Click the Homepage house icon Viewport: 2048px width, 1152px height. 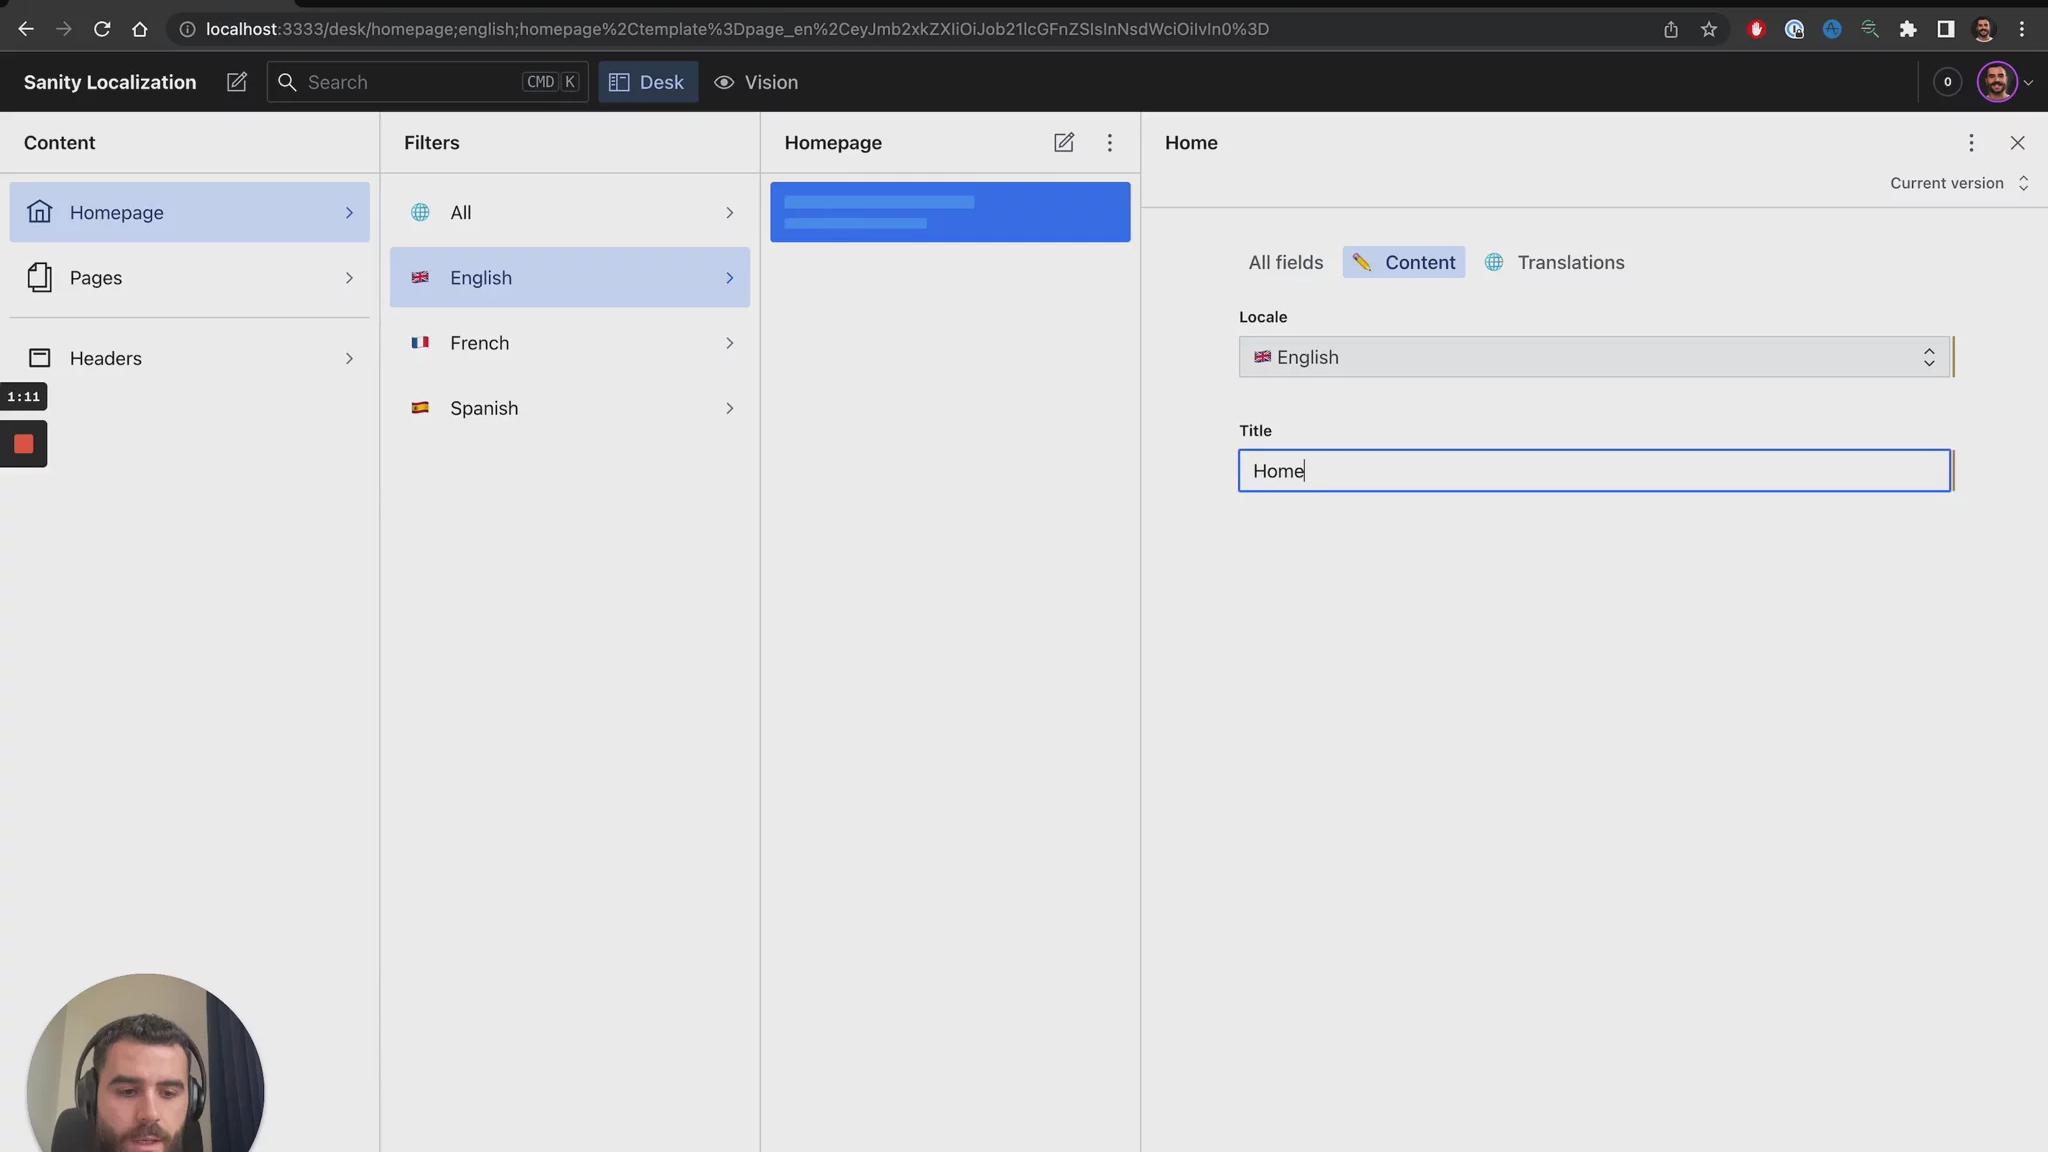[40, 212]
